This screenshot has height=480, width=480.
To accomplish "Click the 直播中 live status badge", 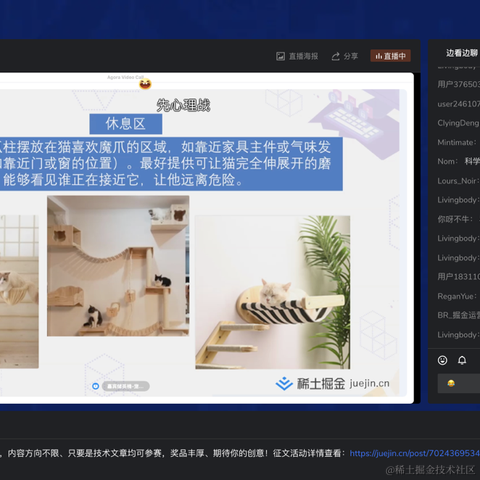I will click(x=390, y=56).
